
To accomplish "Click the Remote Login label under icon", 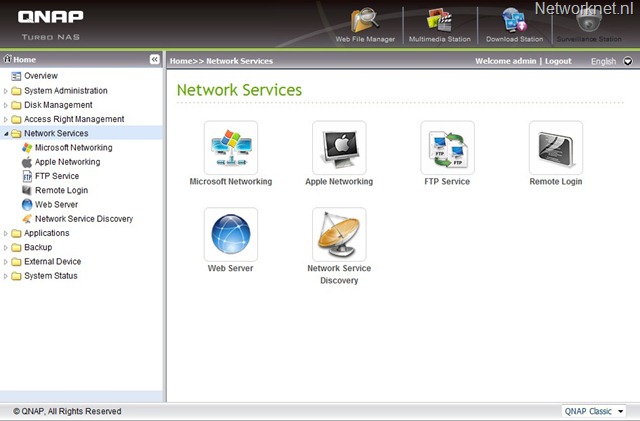I will pos(556,182).
